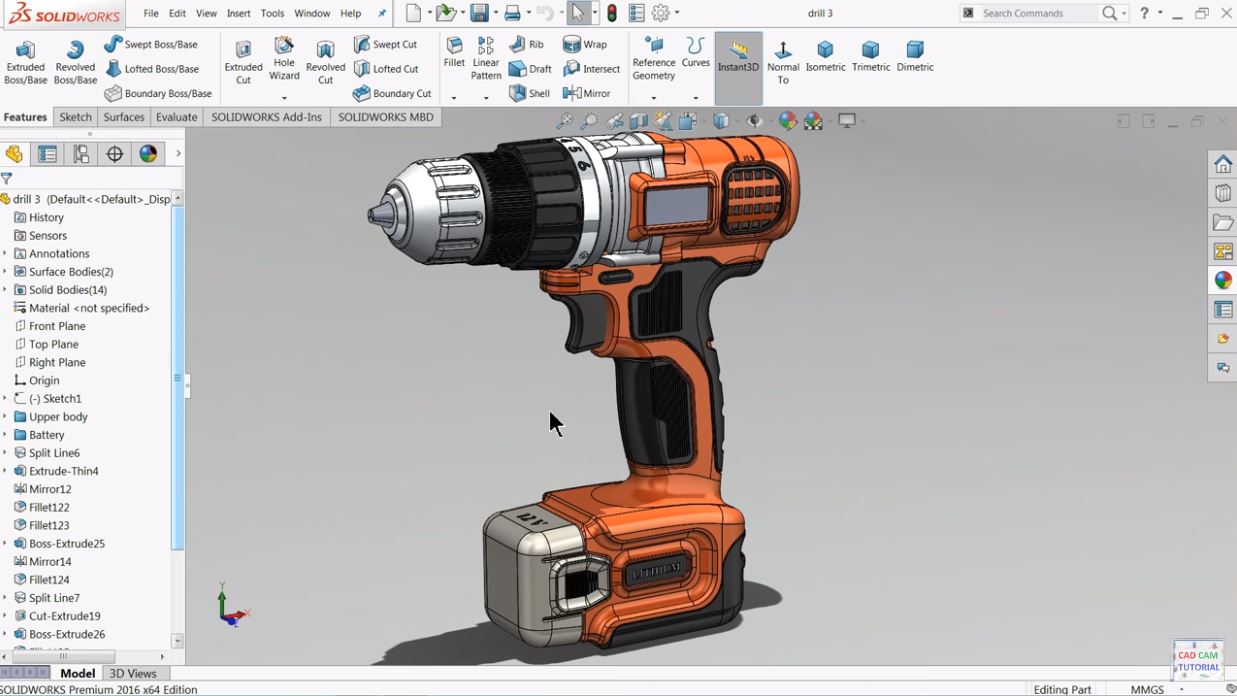Click the Boundary Cut button
The height and width of the screenshot is (696, 1237).
point(392,93)
